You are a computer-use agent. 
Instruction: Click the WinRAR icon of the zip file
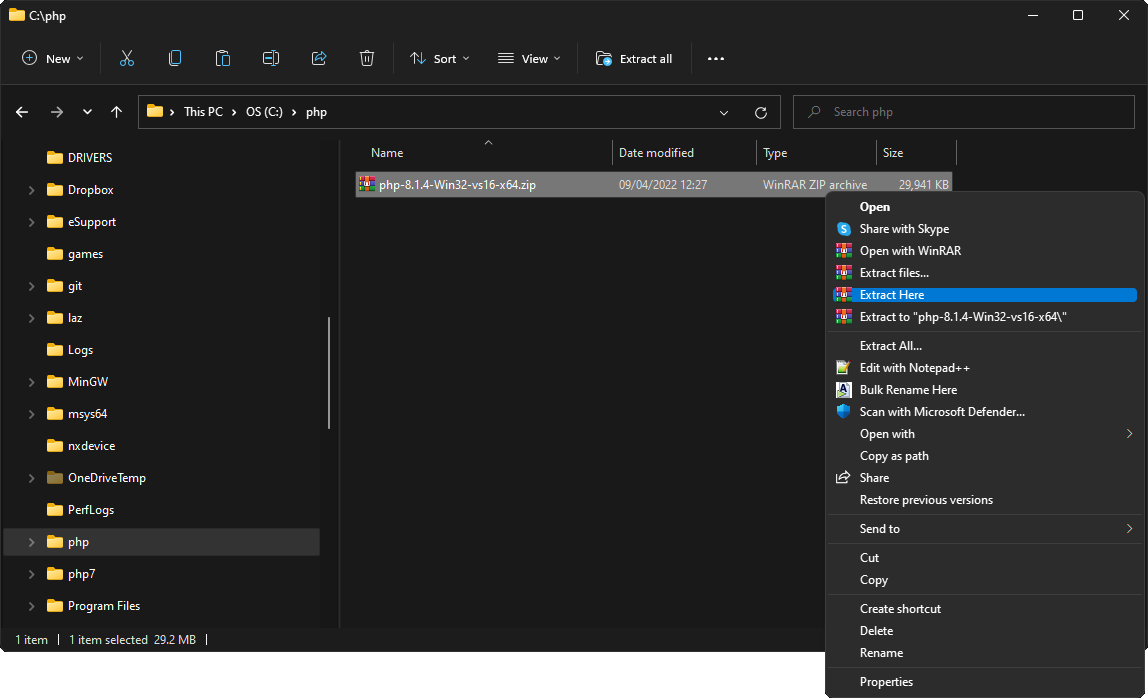(367, 184)
